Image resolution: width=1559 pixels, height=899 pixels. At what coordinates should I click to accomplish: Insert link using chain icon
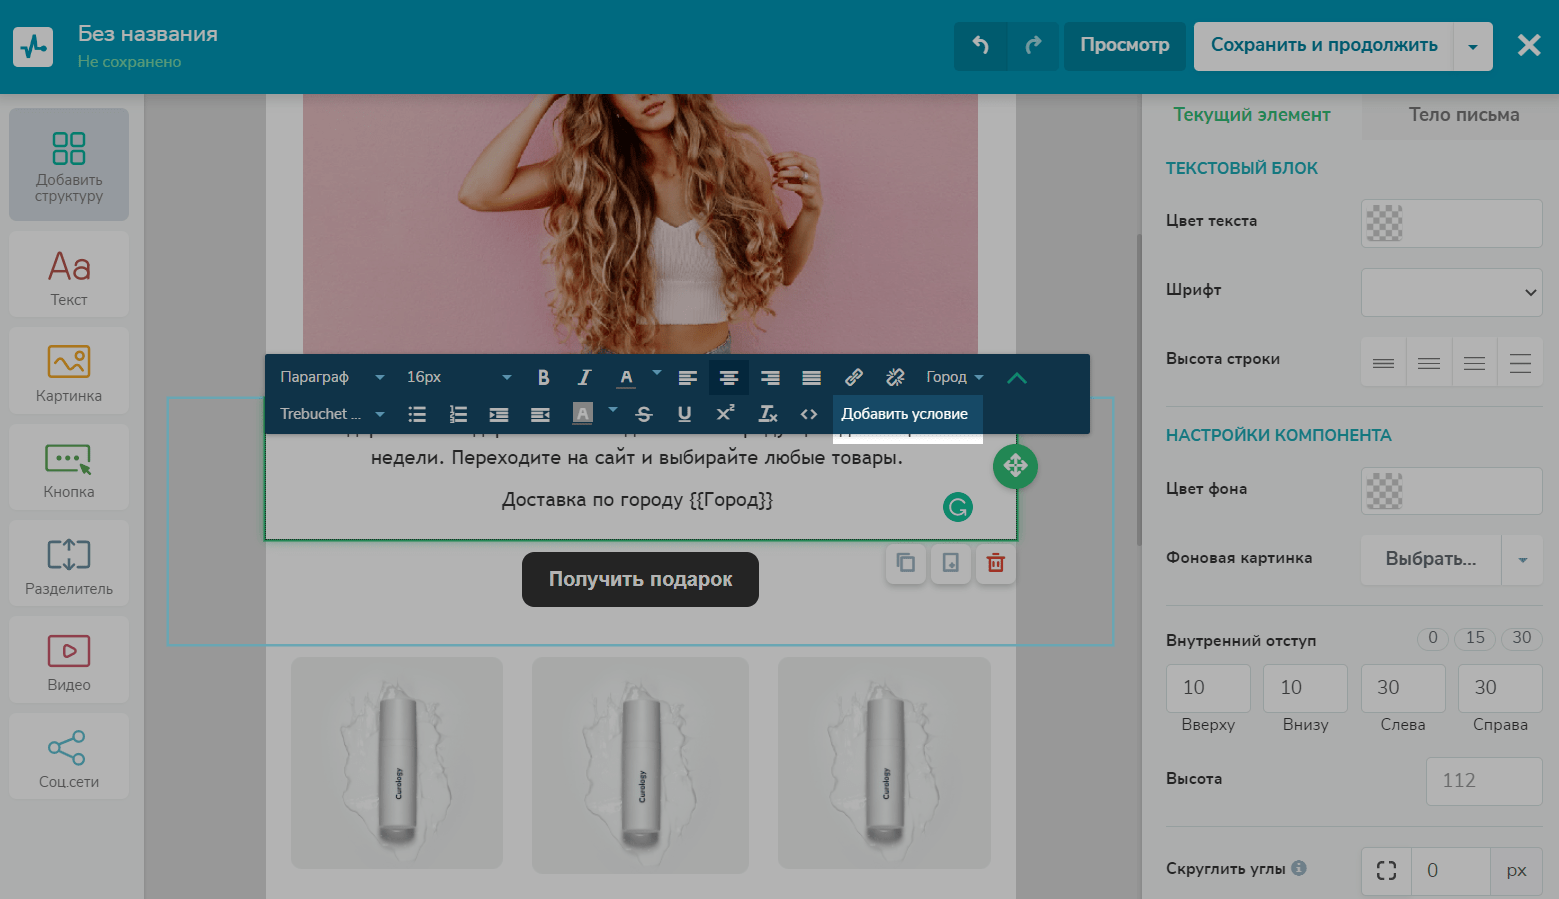(853, 377)
